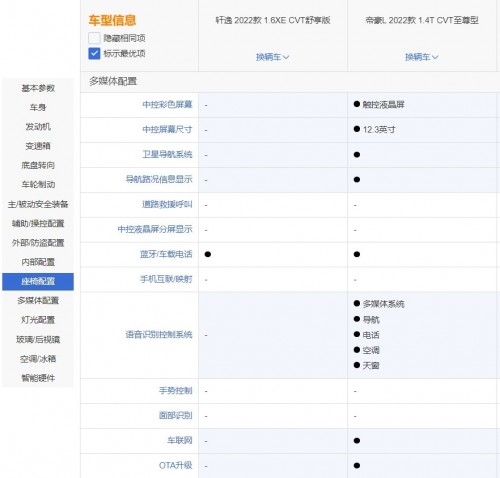Open 导航路况信息显示 link

pos(159,179)
